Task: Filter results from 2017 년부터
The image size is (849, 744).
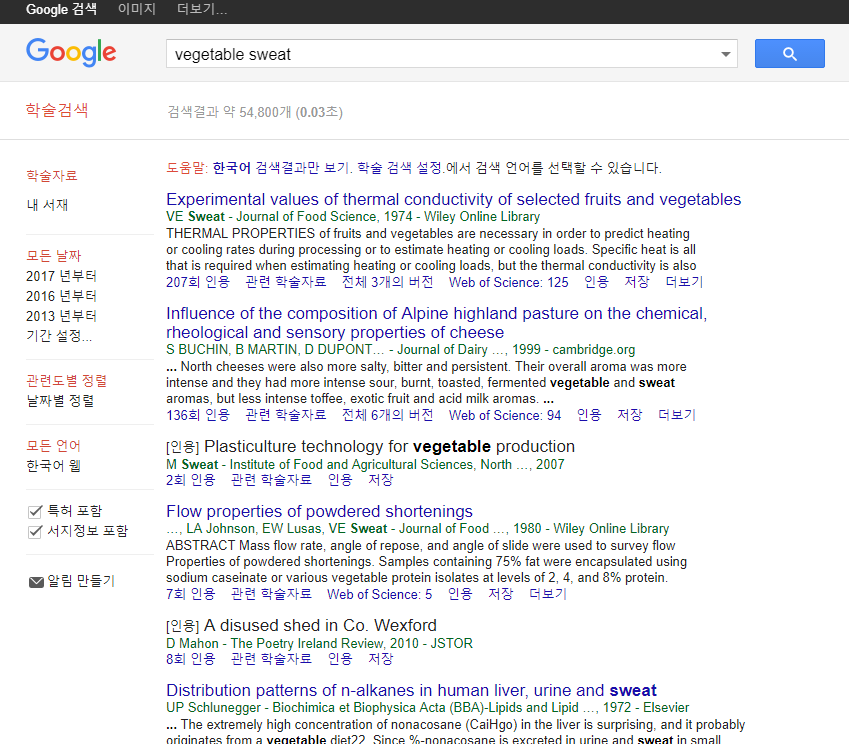Action: tap(61, 276)
